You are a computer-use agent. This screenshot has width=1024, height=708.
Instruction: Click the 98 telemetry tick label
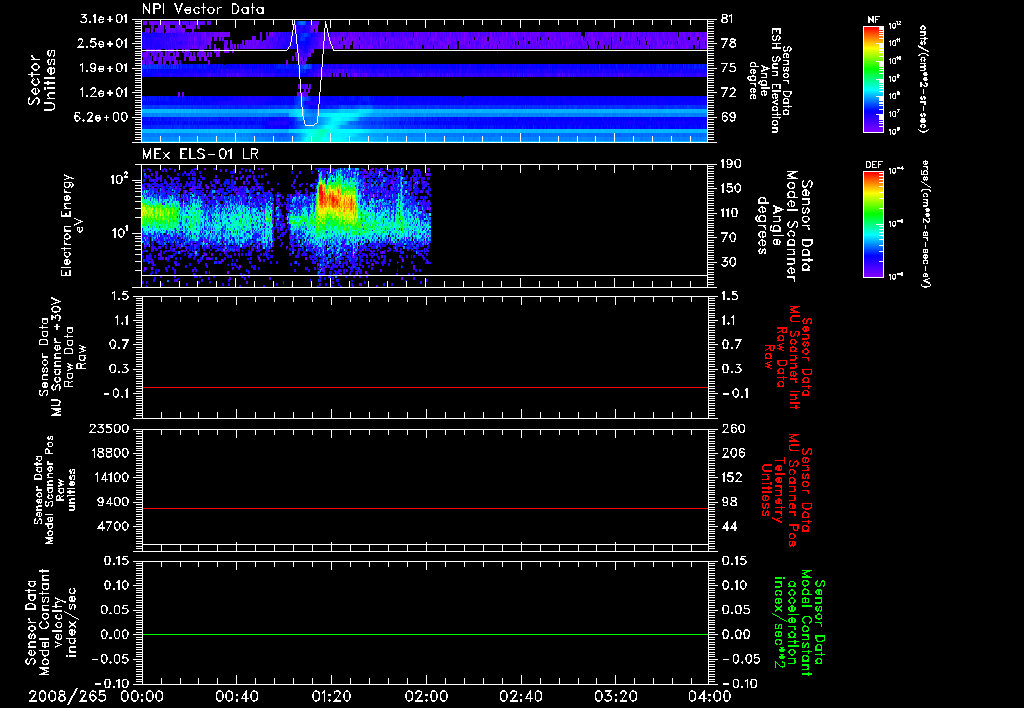(x=728, y=502)
